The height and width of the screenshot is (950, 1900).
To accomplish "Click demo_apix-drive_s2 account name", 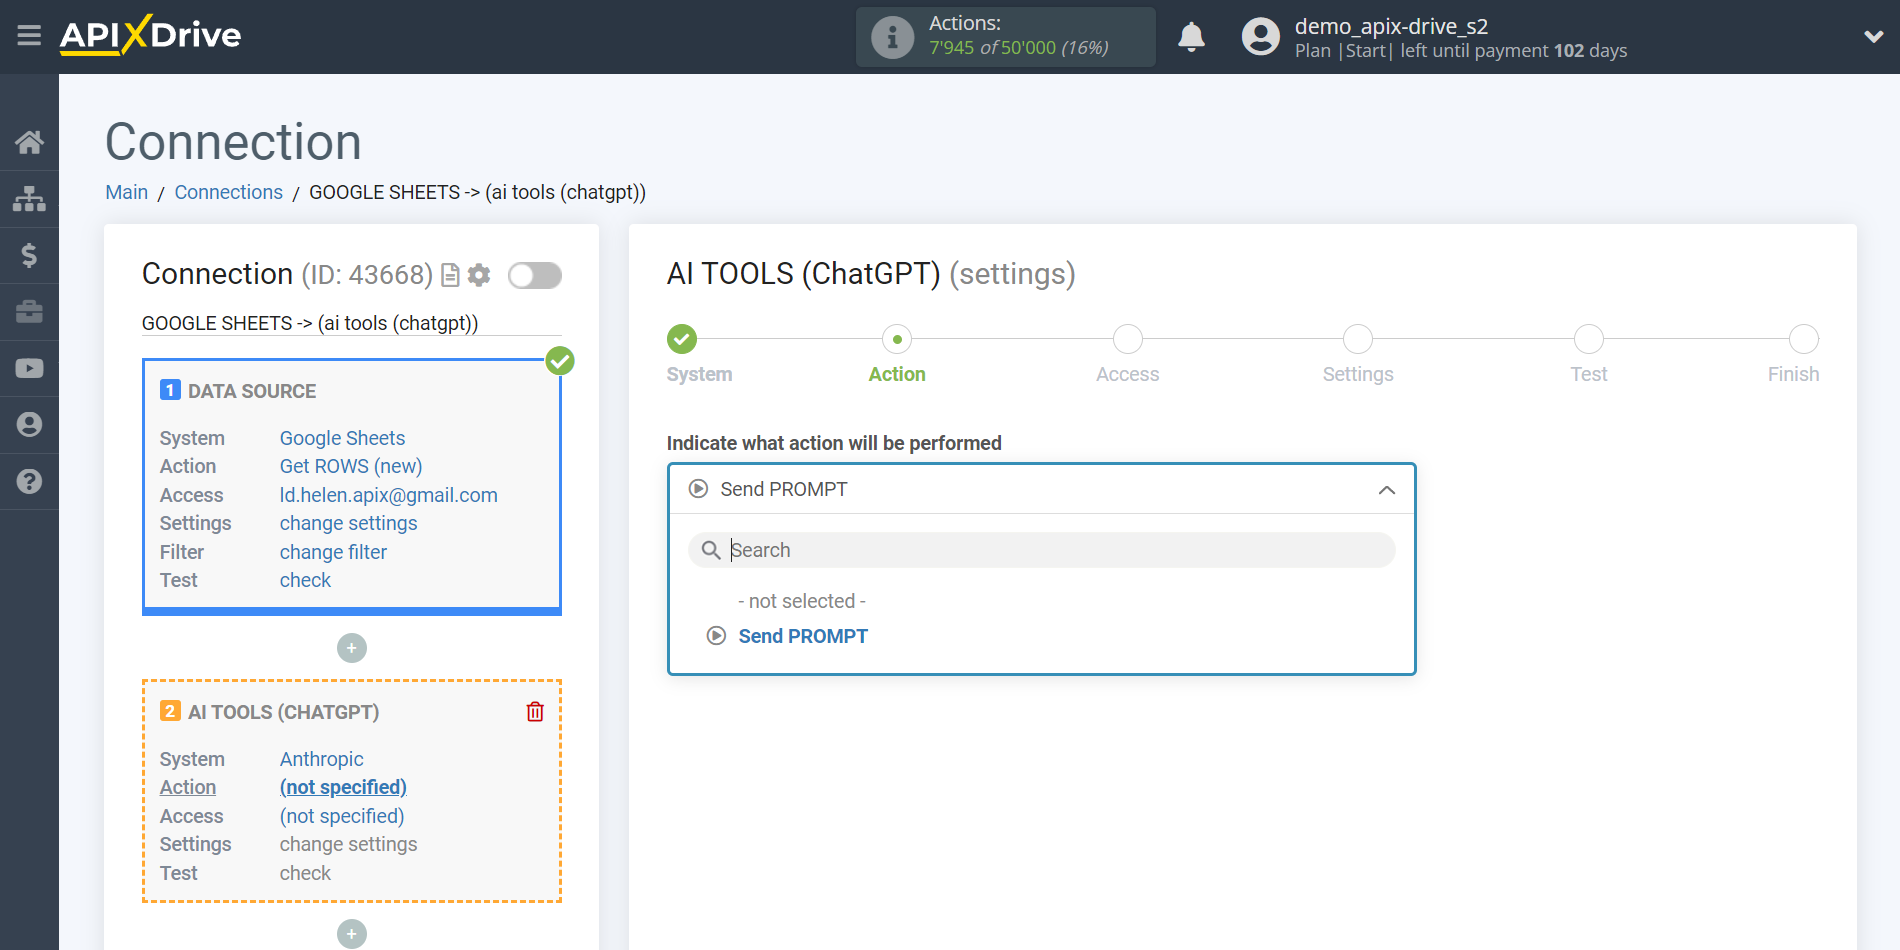I will point(1391,26).
